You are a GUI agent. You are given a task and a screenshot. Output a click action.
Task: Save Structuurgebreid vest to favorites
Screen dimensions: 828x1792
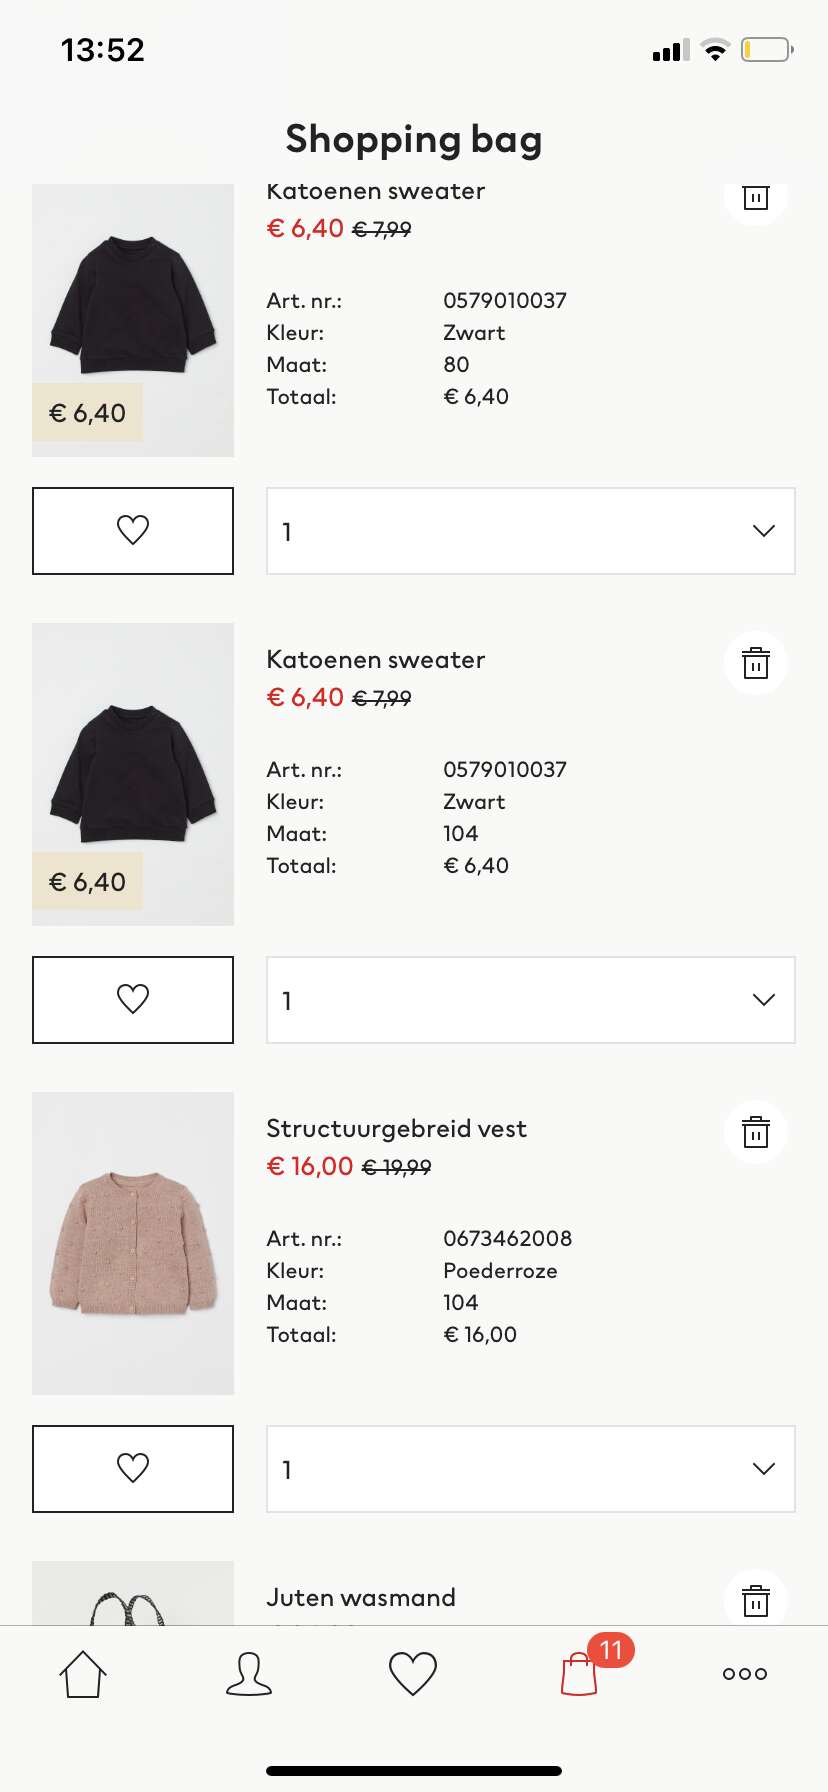[x=133, y=1469]
